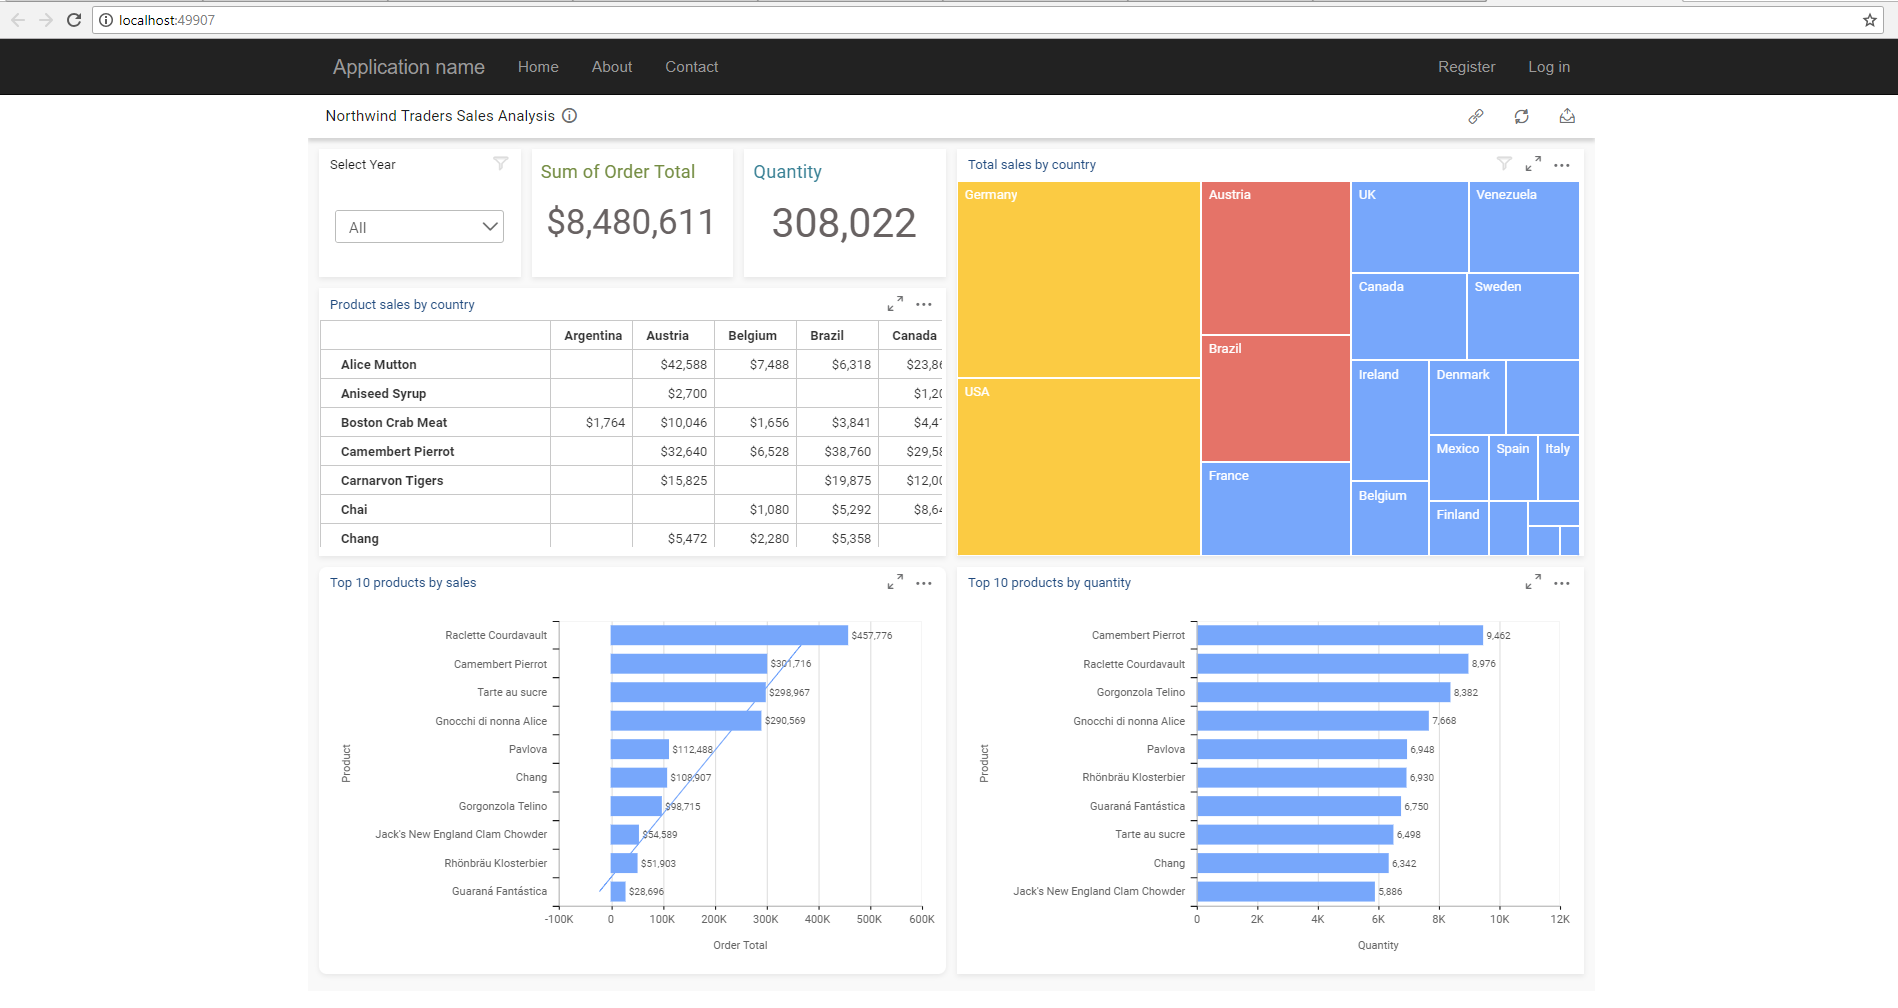Bookmark the page with the star icon
This screenshot has width=1898, height=1008.
[1869, 18]
